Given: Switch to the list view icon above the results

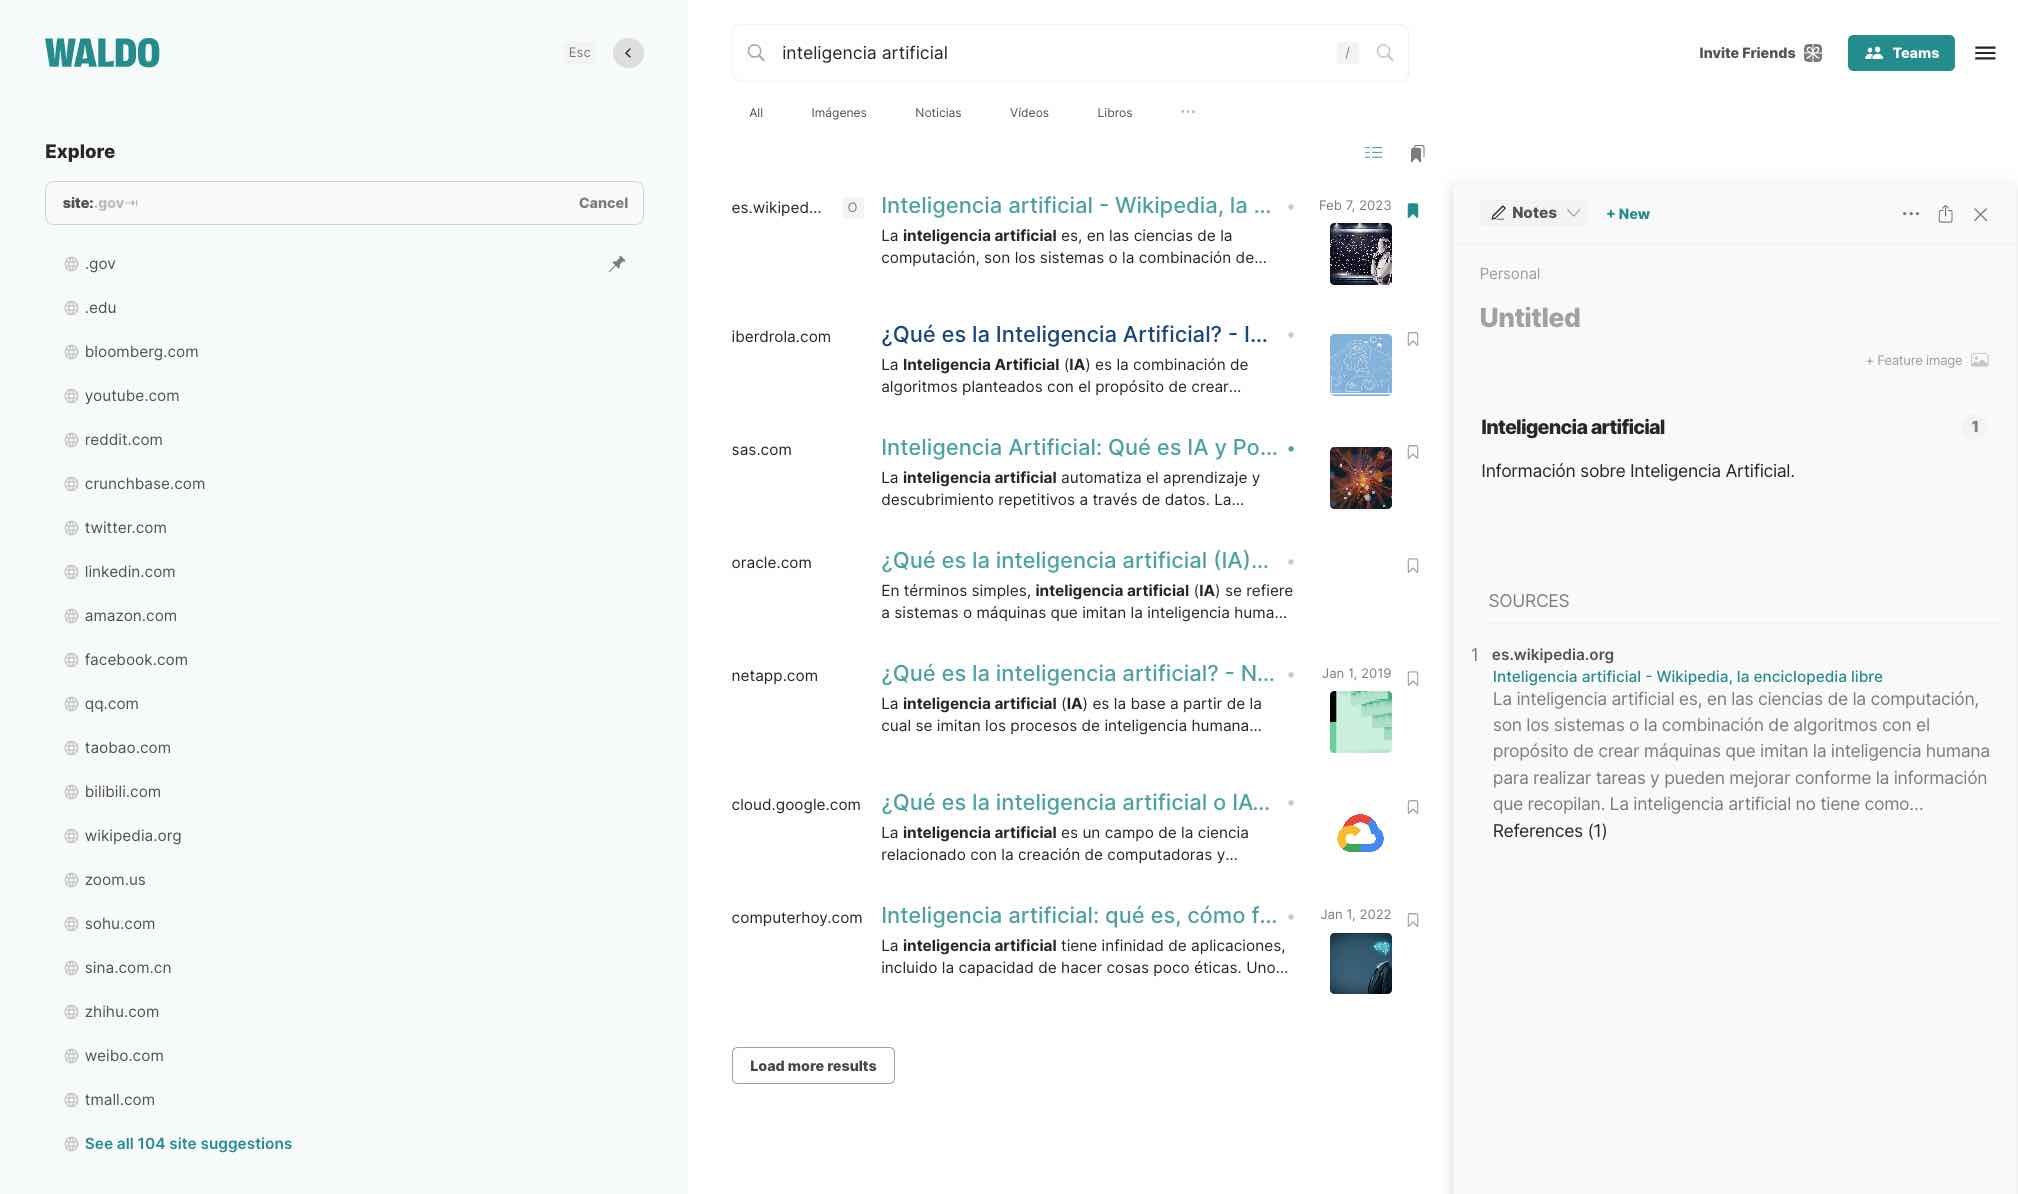Looking at the screenshot, I should tap(1373, 153).
